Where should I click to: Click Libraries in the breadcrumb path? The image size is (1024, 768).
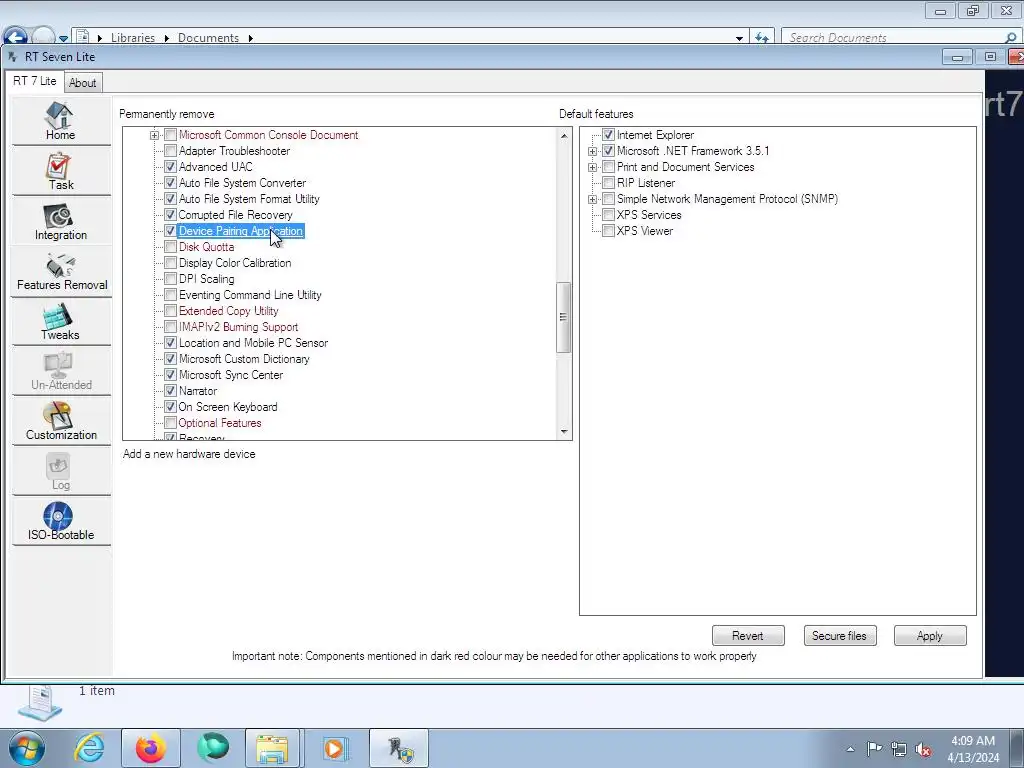click(x=133, y=38)
